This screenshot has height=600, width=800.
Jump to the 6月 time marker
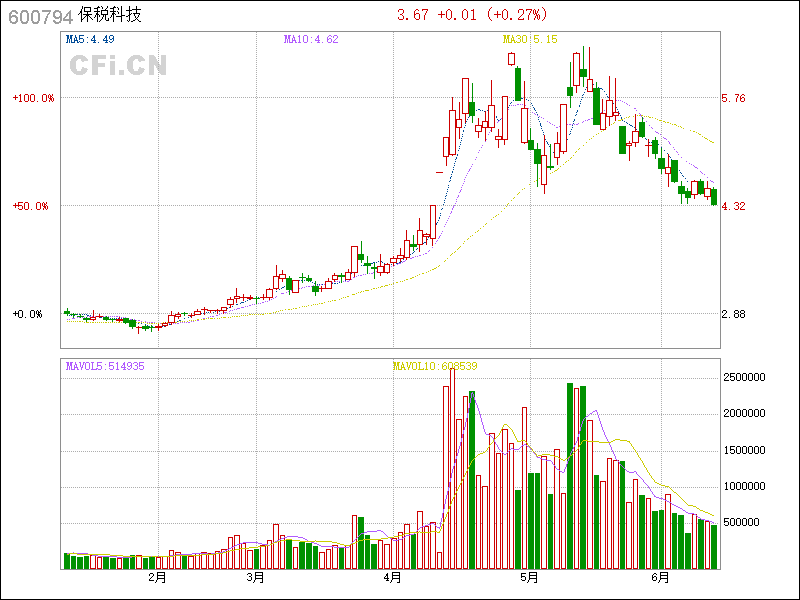click(659, 578)
